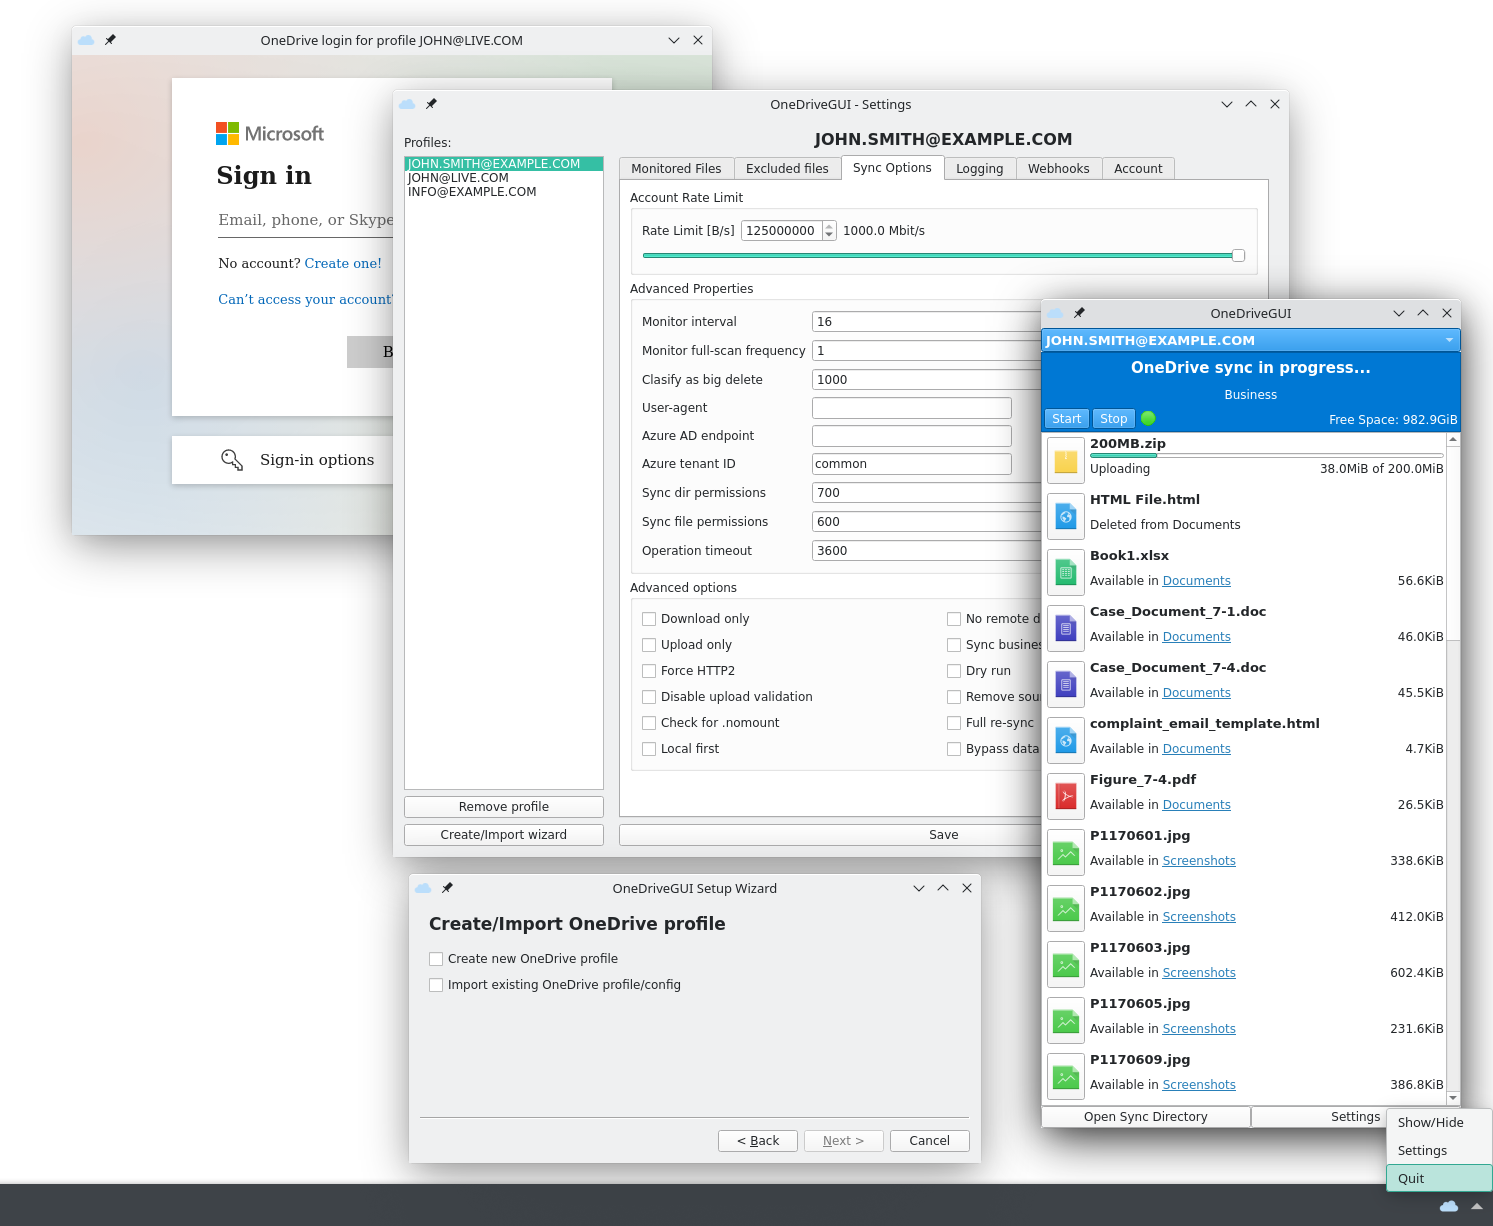Screen dimensions: 1493x1226
Task: Click the cloud icon in OneDriveGUI title bar
Action: pos(1055,313)
